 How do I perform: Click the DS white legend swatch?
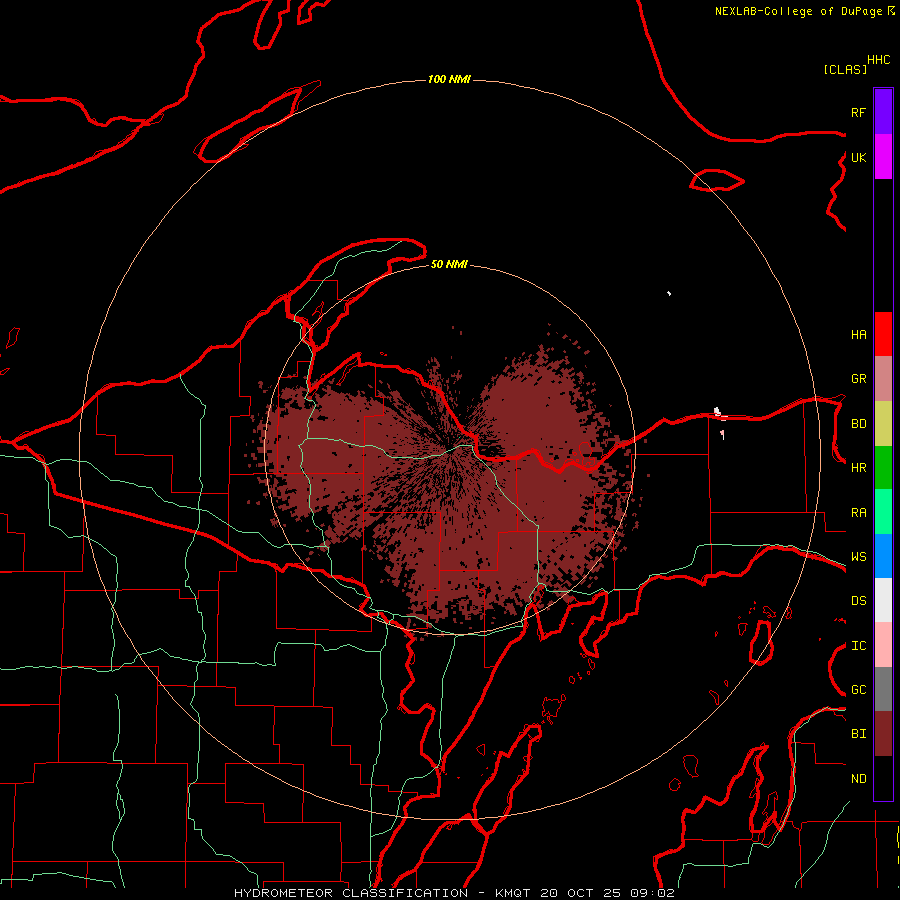pos(883,600)
